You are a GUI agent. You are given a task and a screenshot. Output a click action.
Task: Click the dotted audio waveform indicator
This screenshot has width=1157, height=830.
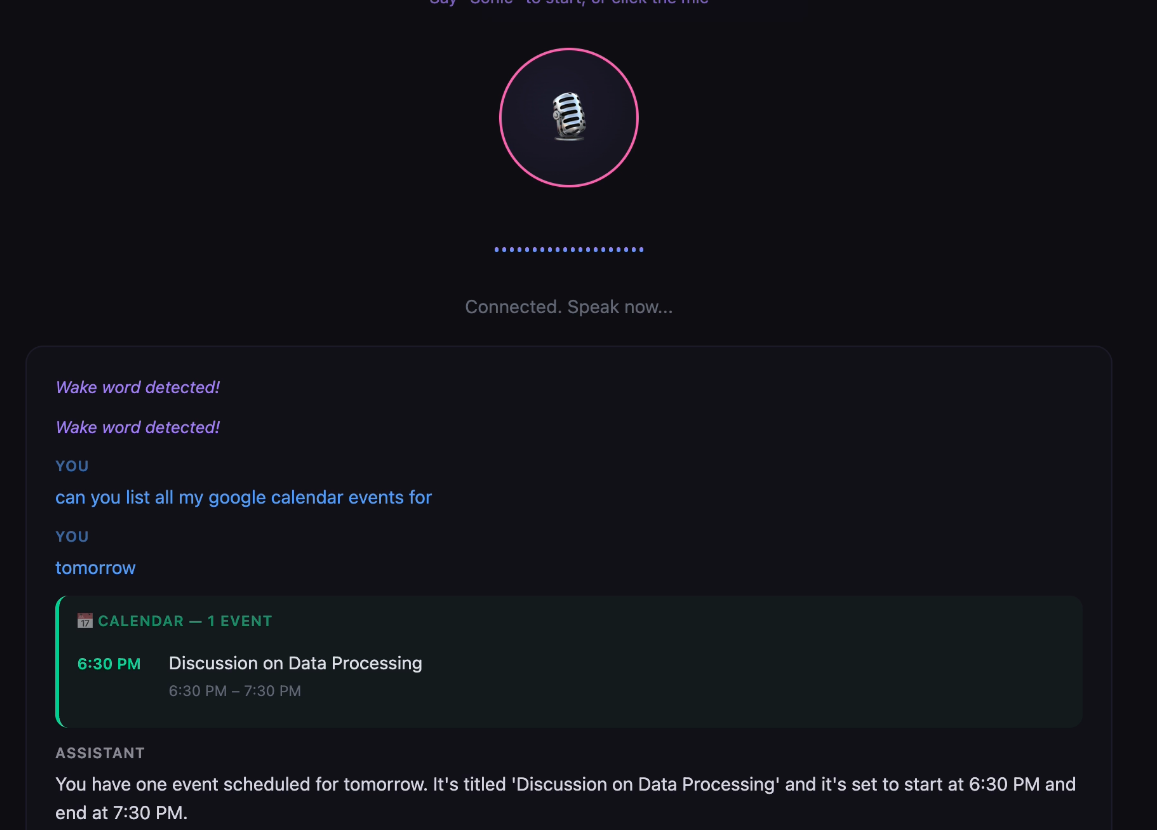[569, 249]
